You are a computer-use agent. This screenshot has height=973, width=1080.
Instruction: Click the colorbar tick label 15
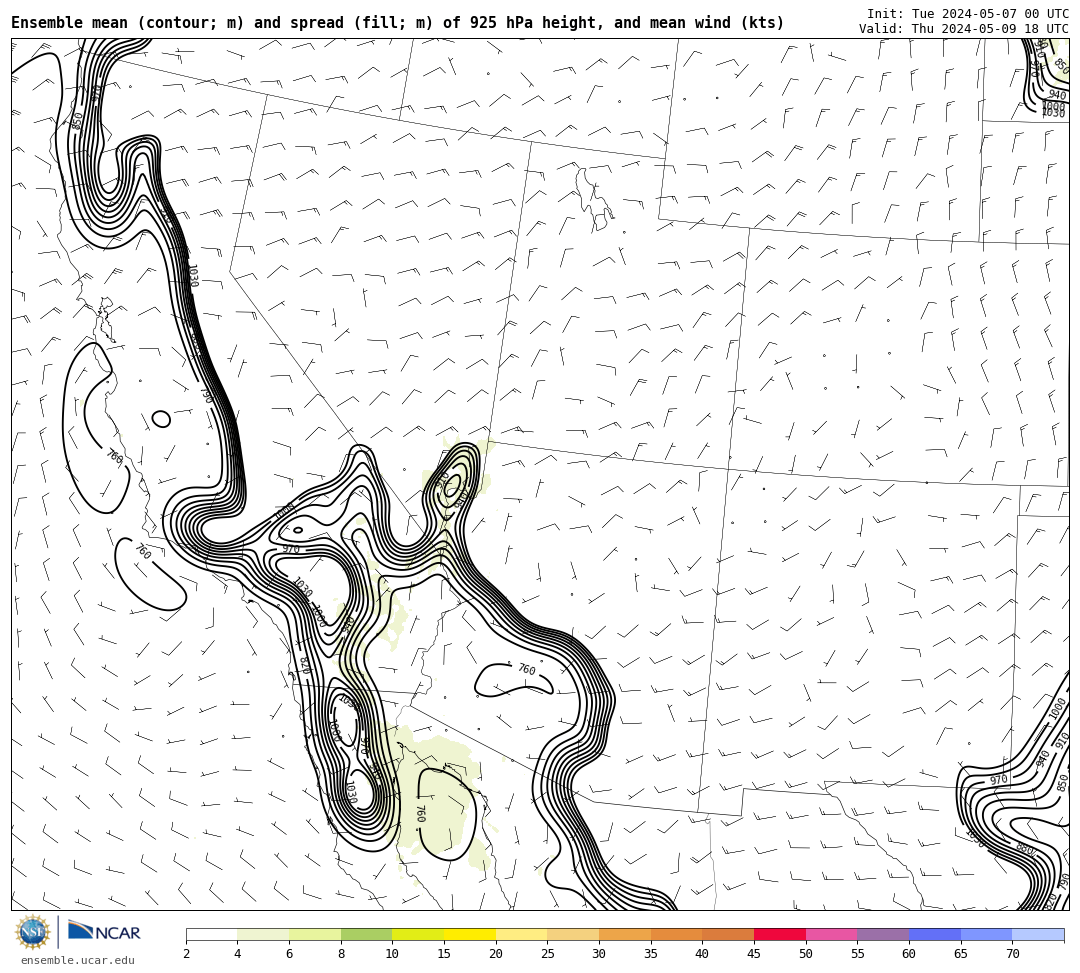(x=444, y=954)
